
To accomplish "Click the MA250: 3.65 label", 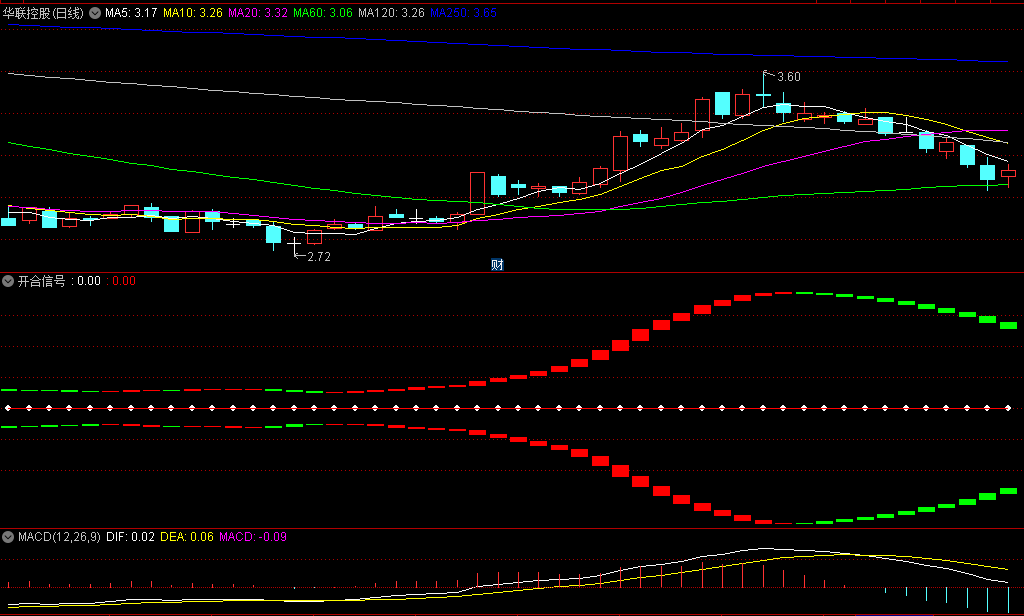I will [463, 12].
